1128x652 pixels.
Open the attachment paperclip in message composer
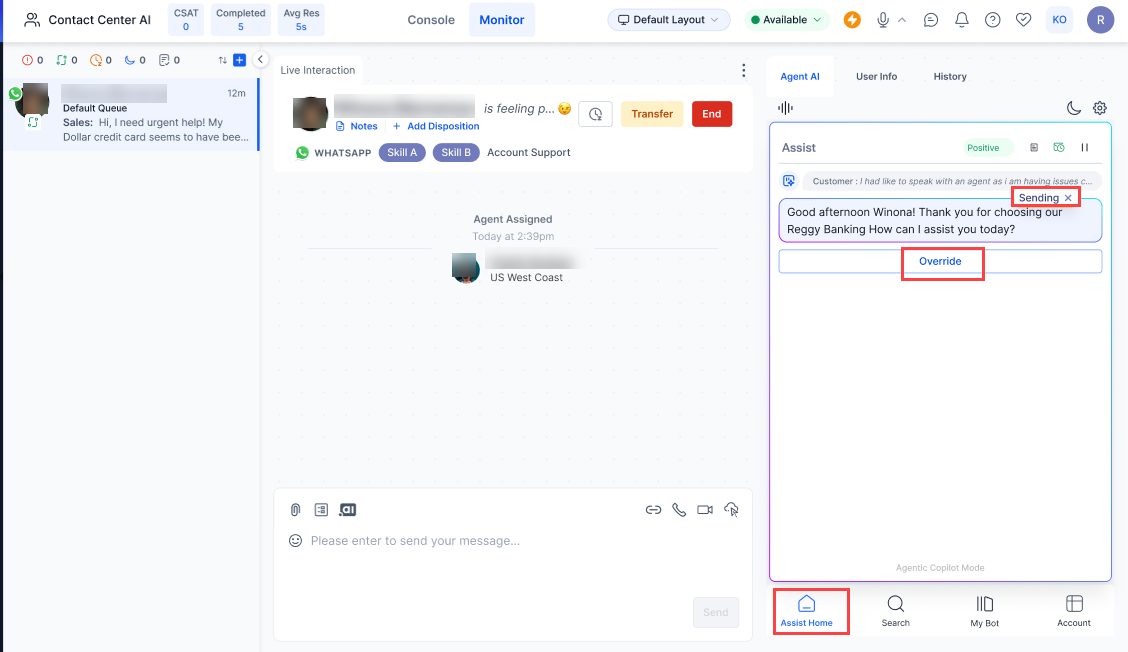[296, 510]
